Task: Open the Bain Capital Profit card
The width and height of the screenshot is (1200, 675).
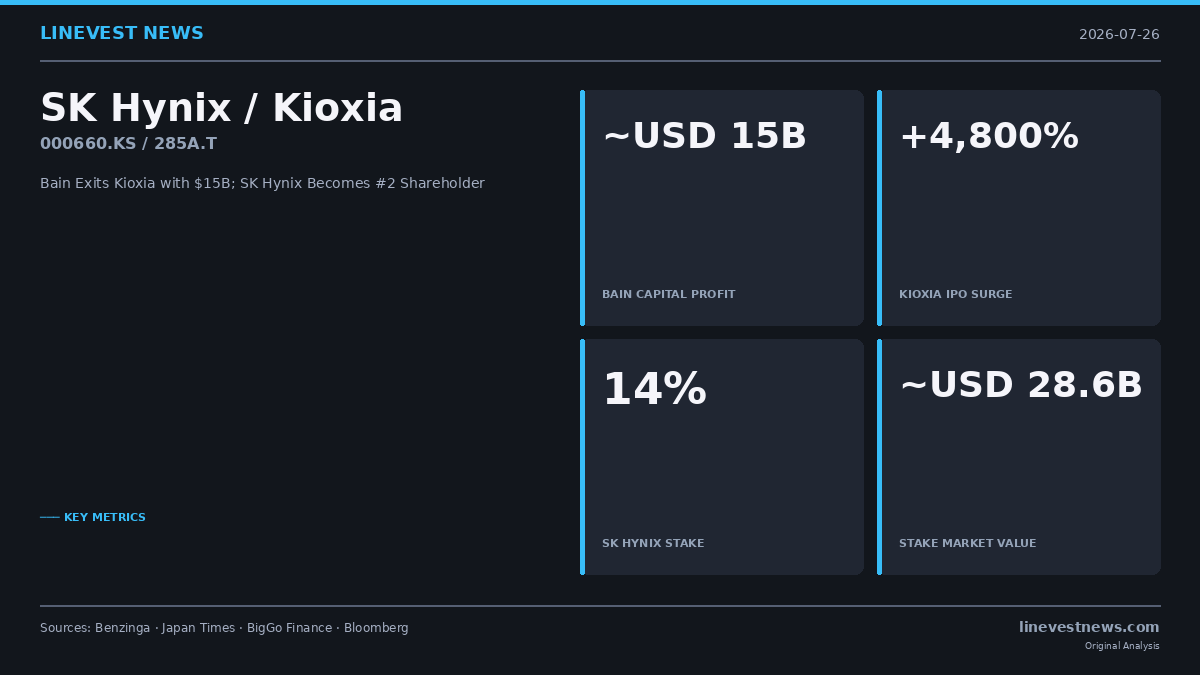Action: [722, 208]
